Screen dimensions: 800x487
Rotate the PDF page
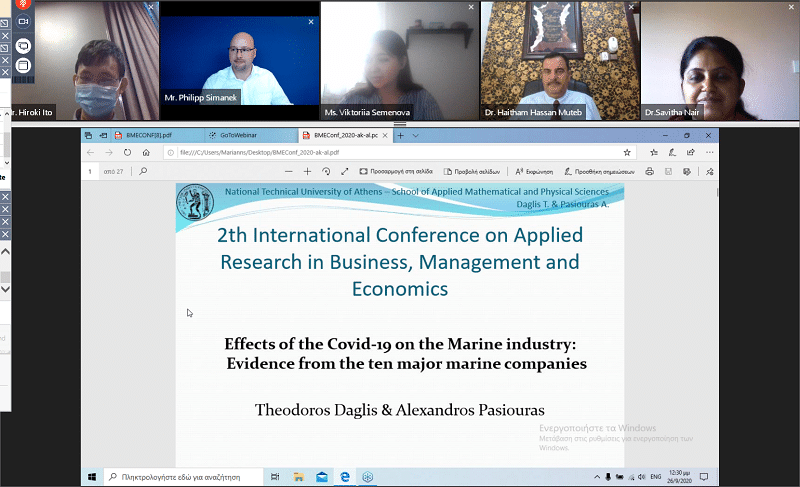[326, 172]
